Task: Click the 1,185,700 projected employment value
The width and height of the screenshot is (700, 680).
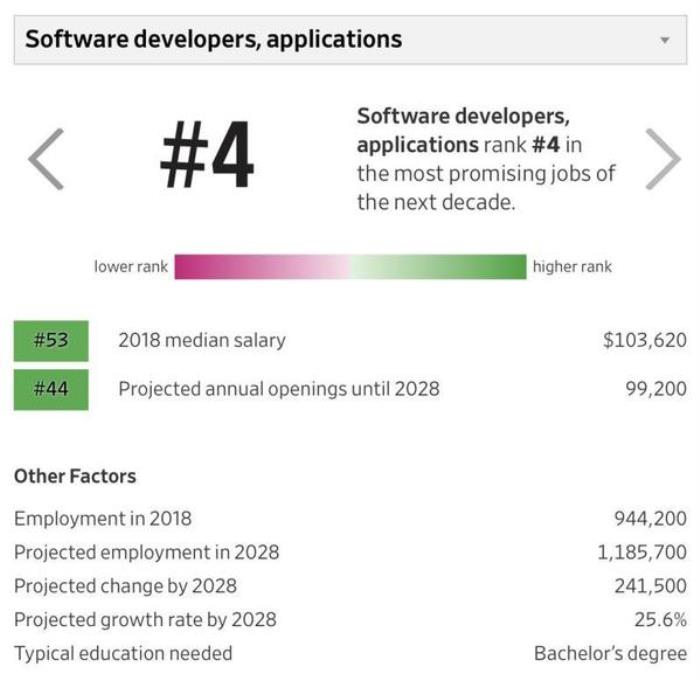Action: pyautogui.click(x=642, y=552)
